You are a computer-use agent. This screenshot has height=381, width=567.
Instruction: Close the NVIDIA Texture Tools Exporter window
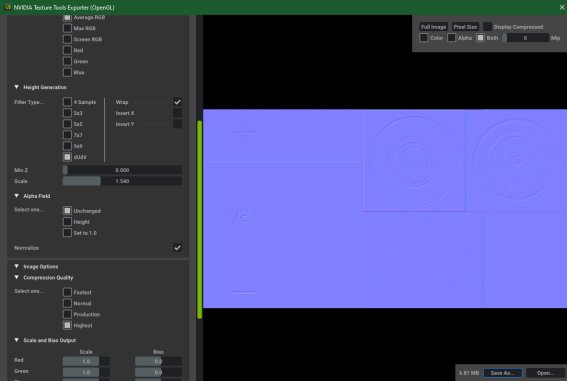click(x=562, y=7)
